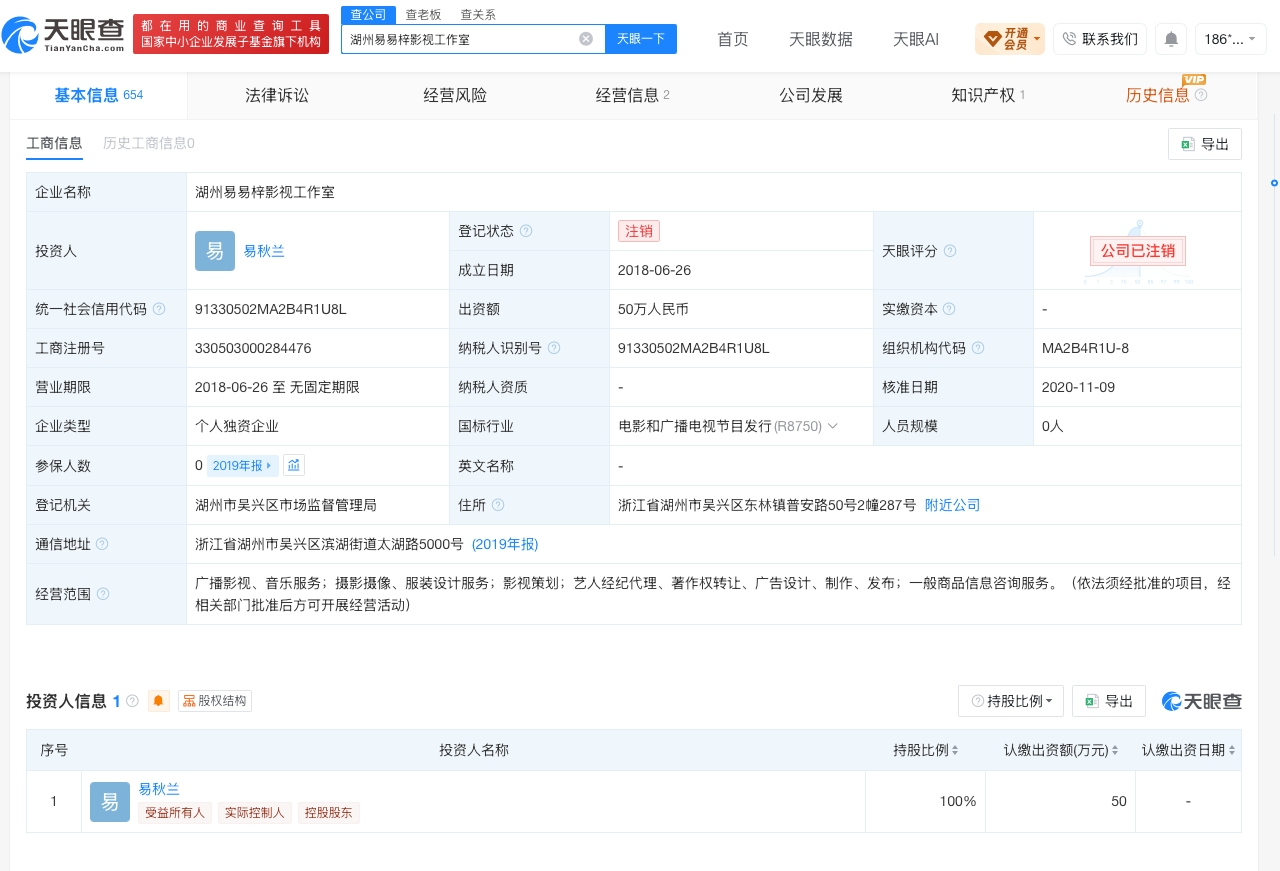The height and width of the screenshot is (871, 1280).
Task: Switch to the 工商信息 sub-tab
Action: tap(54, 143)
